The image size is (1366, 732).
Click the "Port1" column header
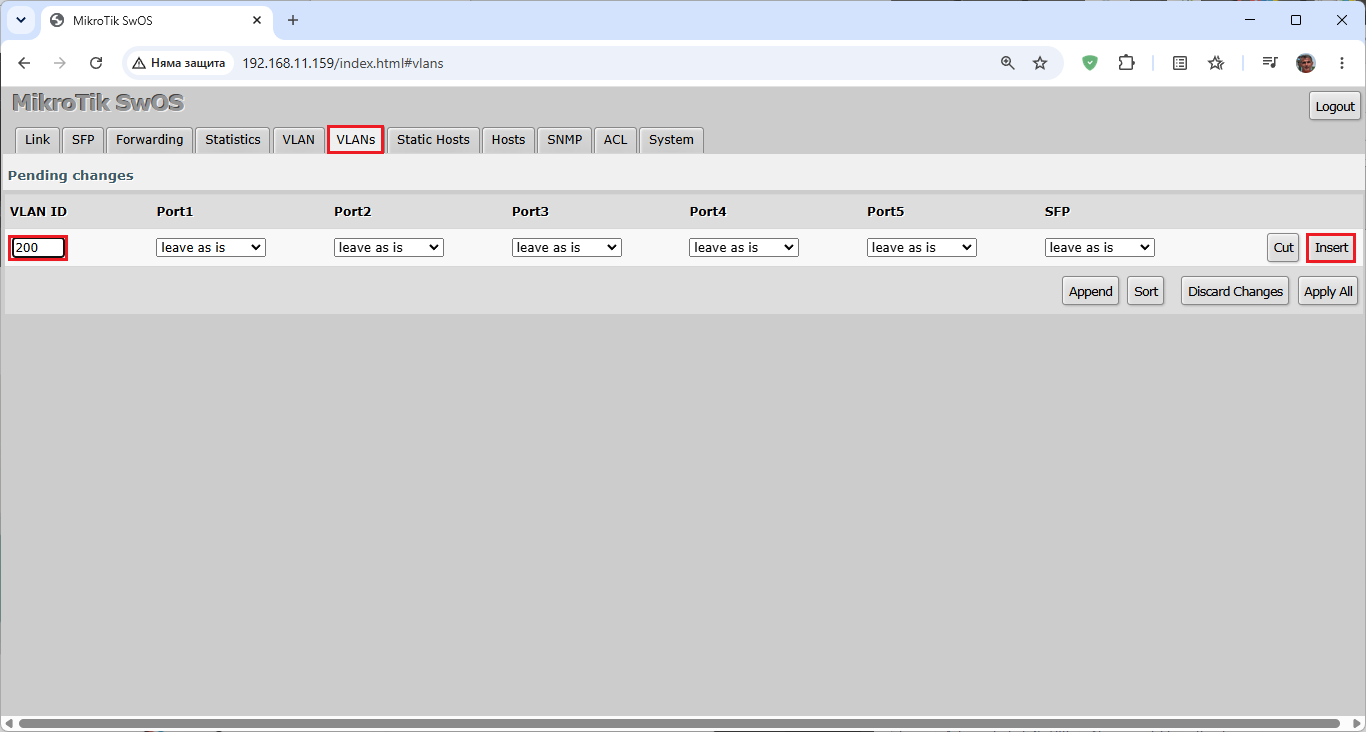click(175, 211)
